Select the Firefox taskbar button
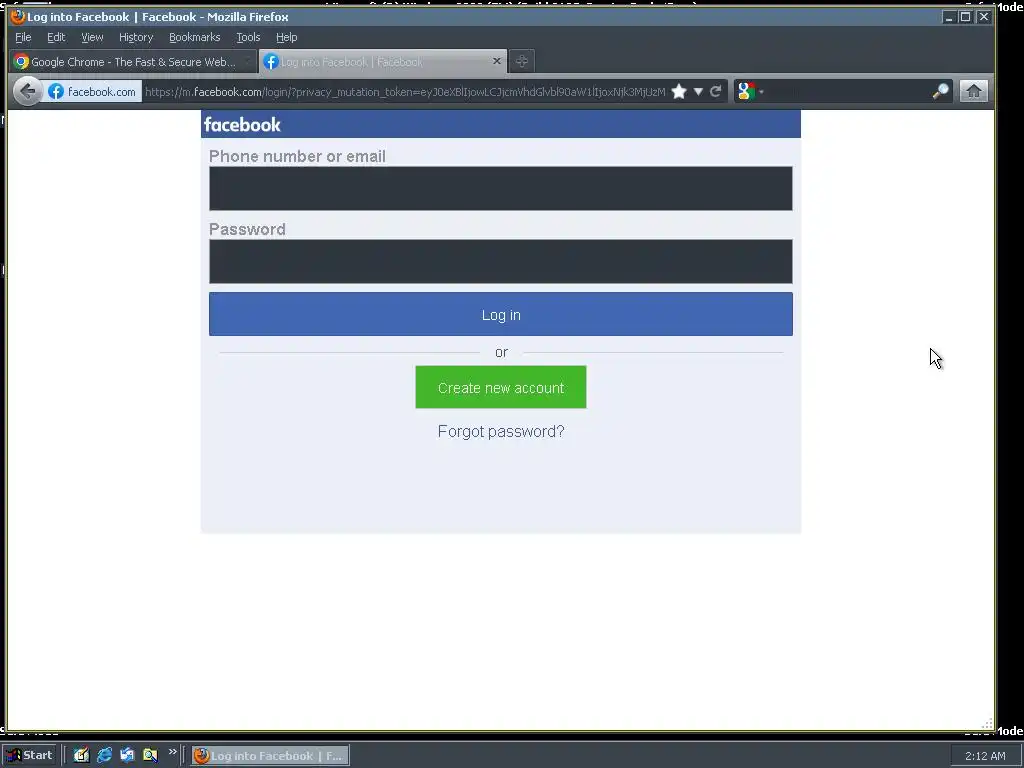Viewport: 1024px width, 768px height. [270, 756]
